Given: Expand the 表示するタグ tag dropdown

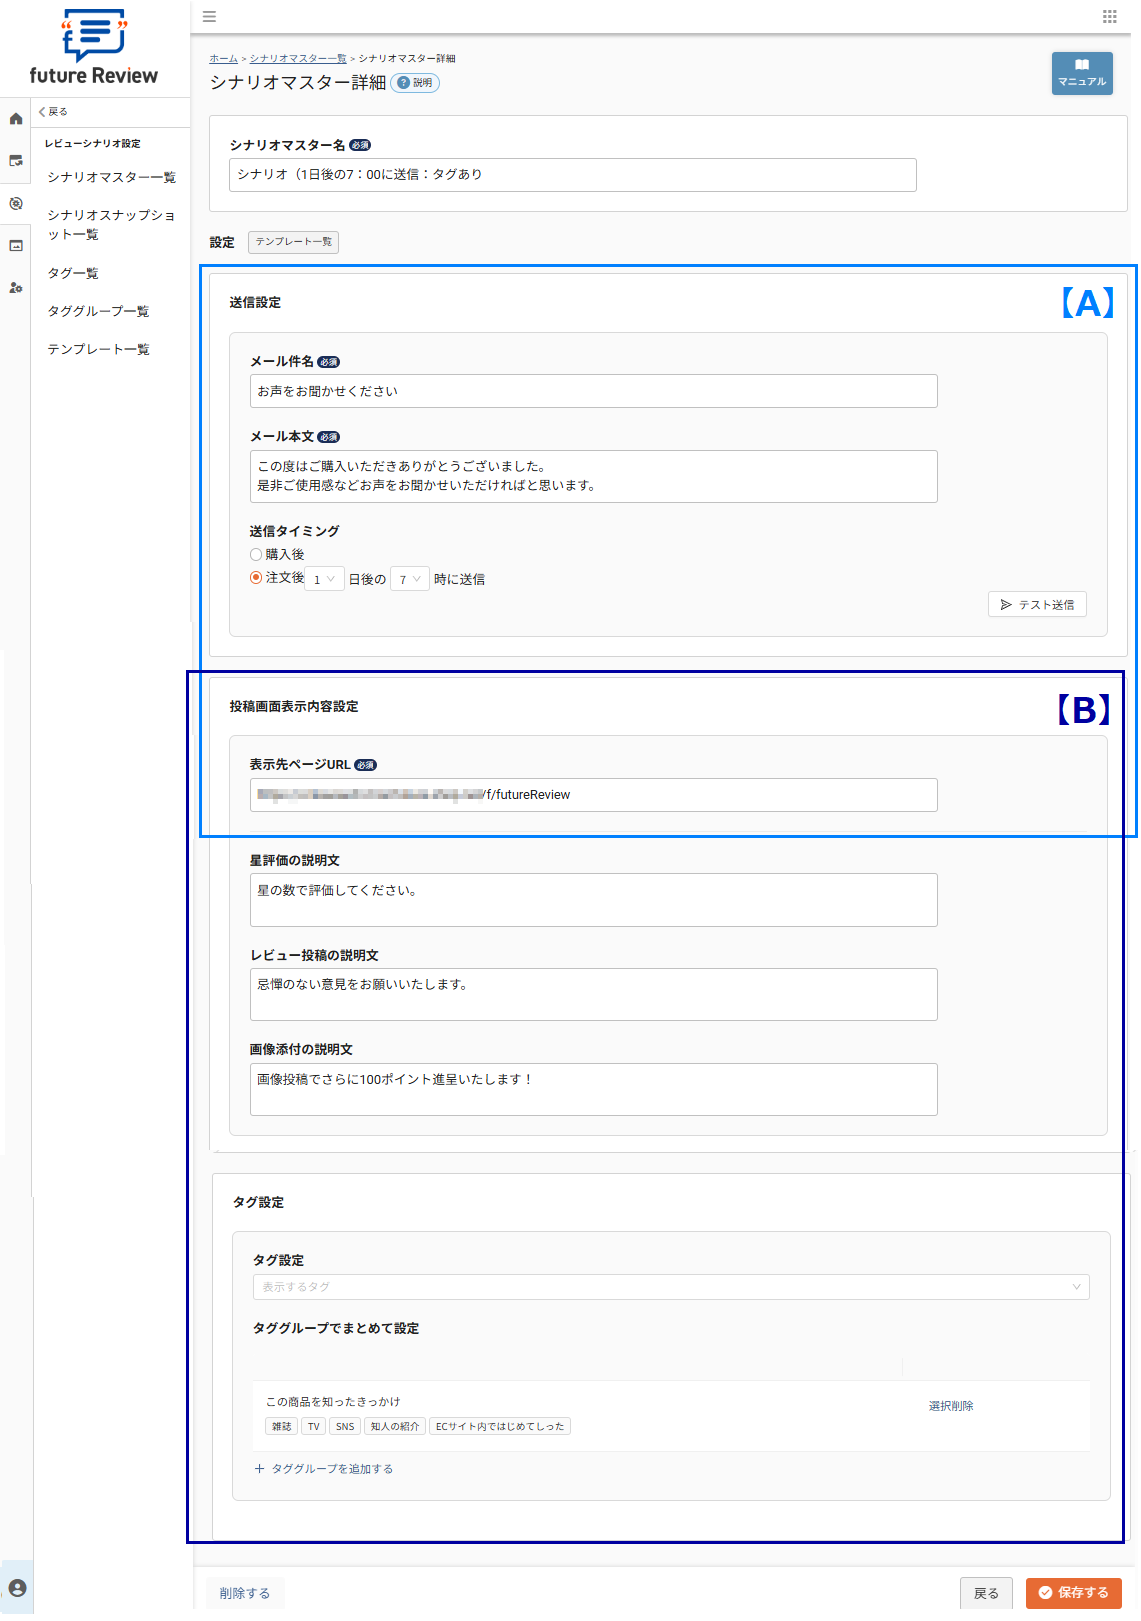Looking at the screenshot, I should pos(670,1287).
